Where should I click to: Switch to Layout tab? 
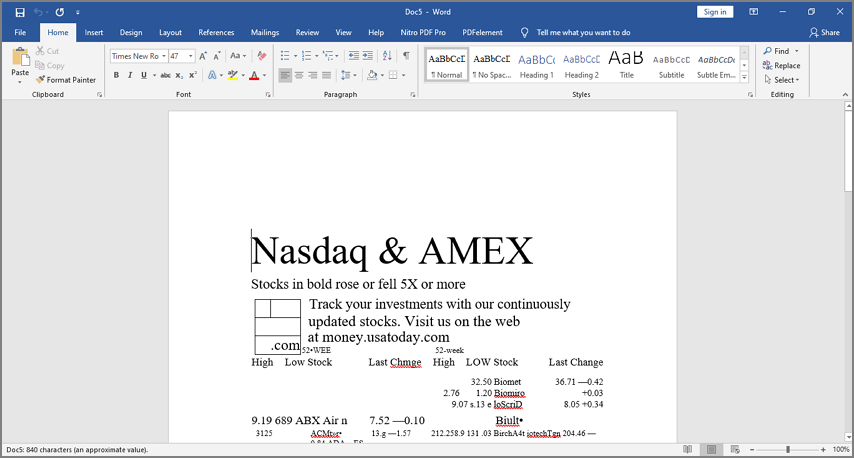170,33
